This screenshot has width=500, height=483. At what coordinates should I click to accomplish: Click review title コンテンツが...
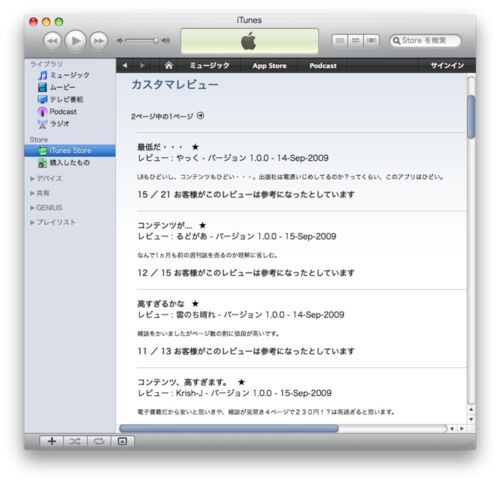pos(165,225)
